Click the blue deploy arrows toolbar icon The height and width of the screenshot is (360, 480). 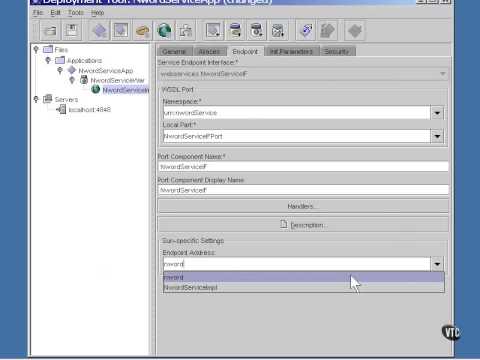coord(306,31)
